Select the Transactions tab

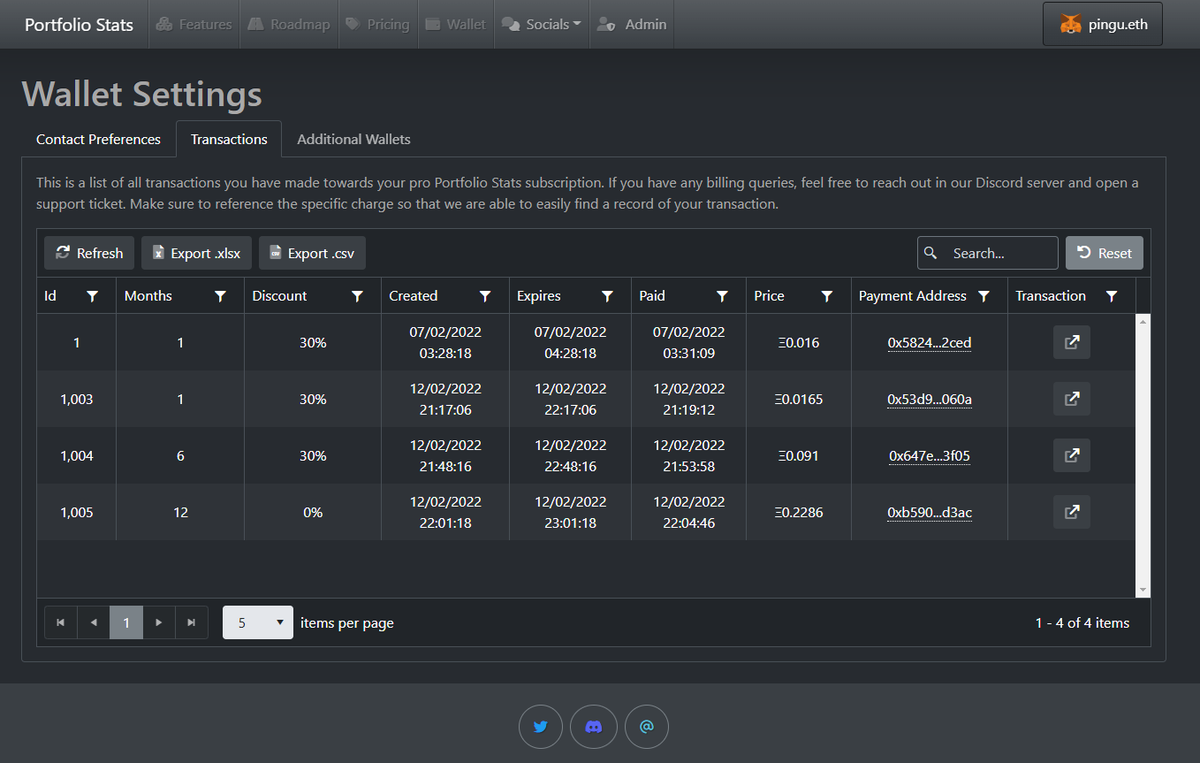[x=229, y=139]
